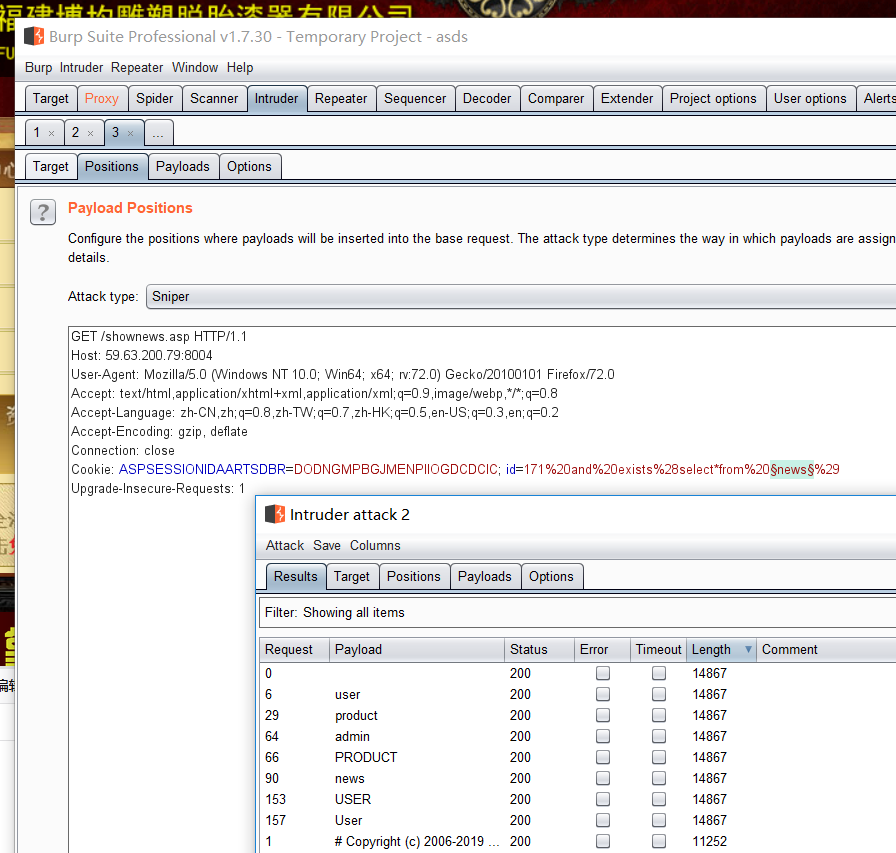Switch to Target tab in attack window
The width and height of the screenshot is (896, 853).
click(352, 576)
